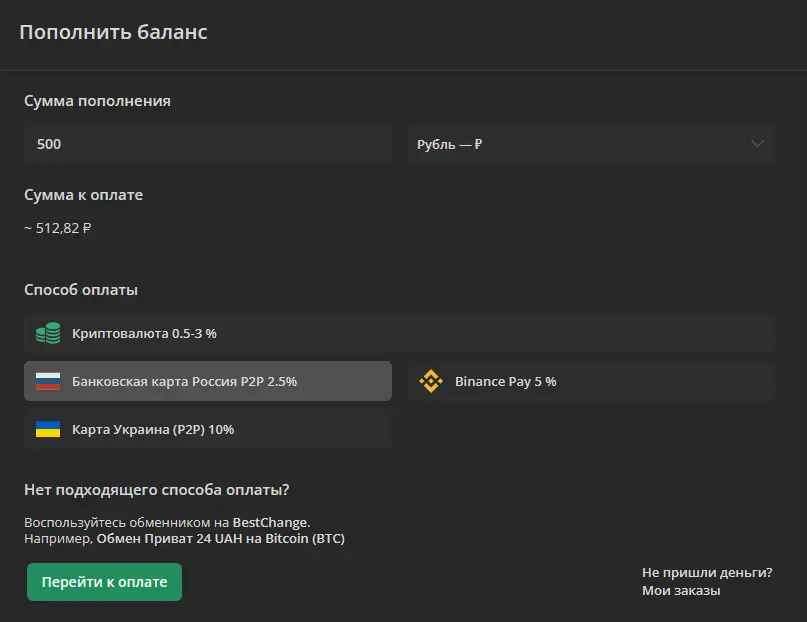Click the Сумма пополнения label
807x622 pixels.
point(97,101)
